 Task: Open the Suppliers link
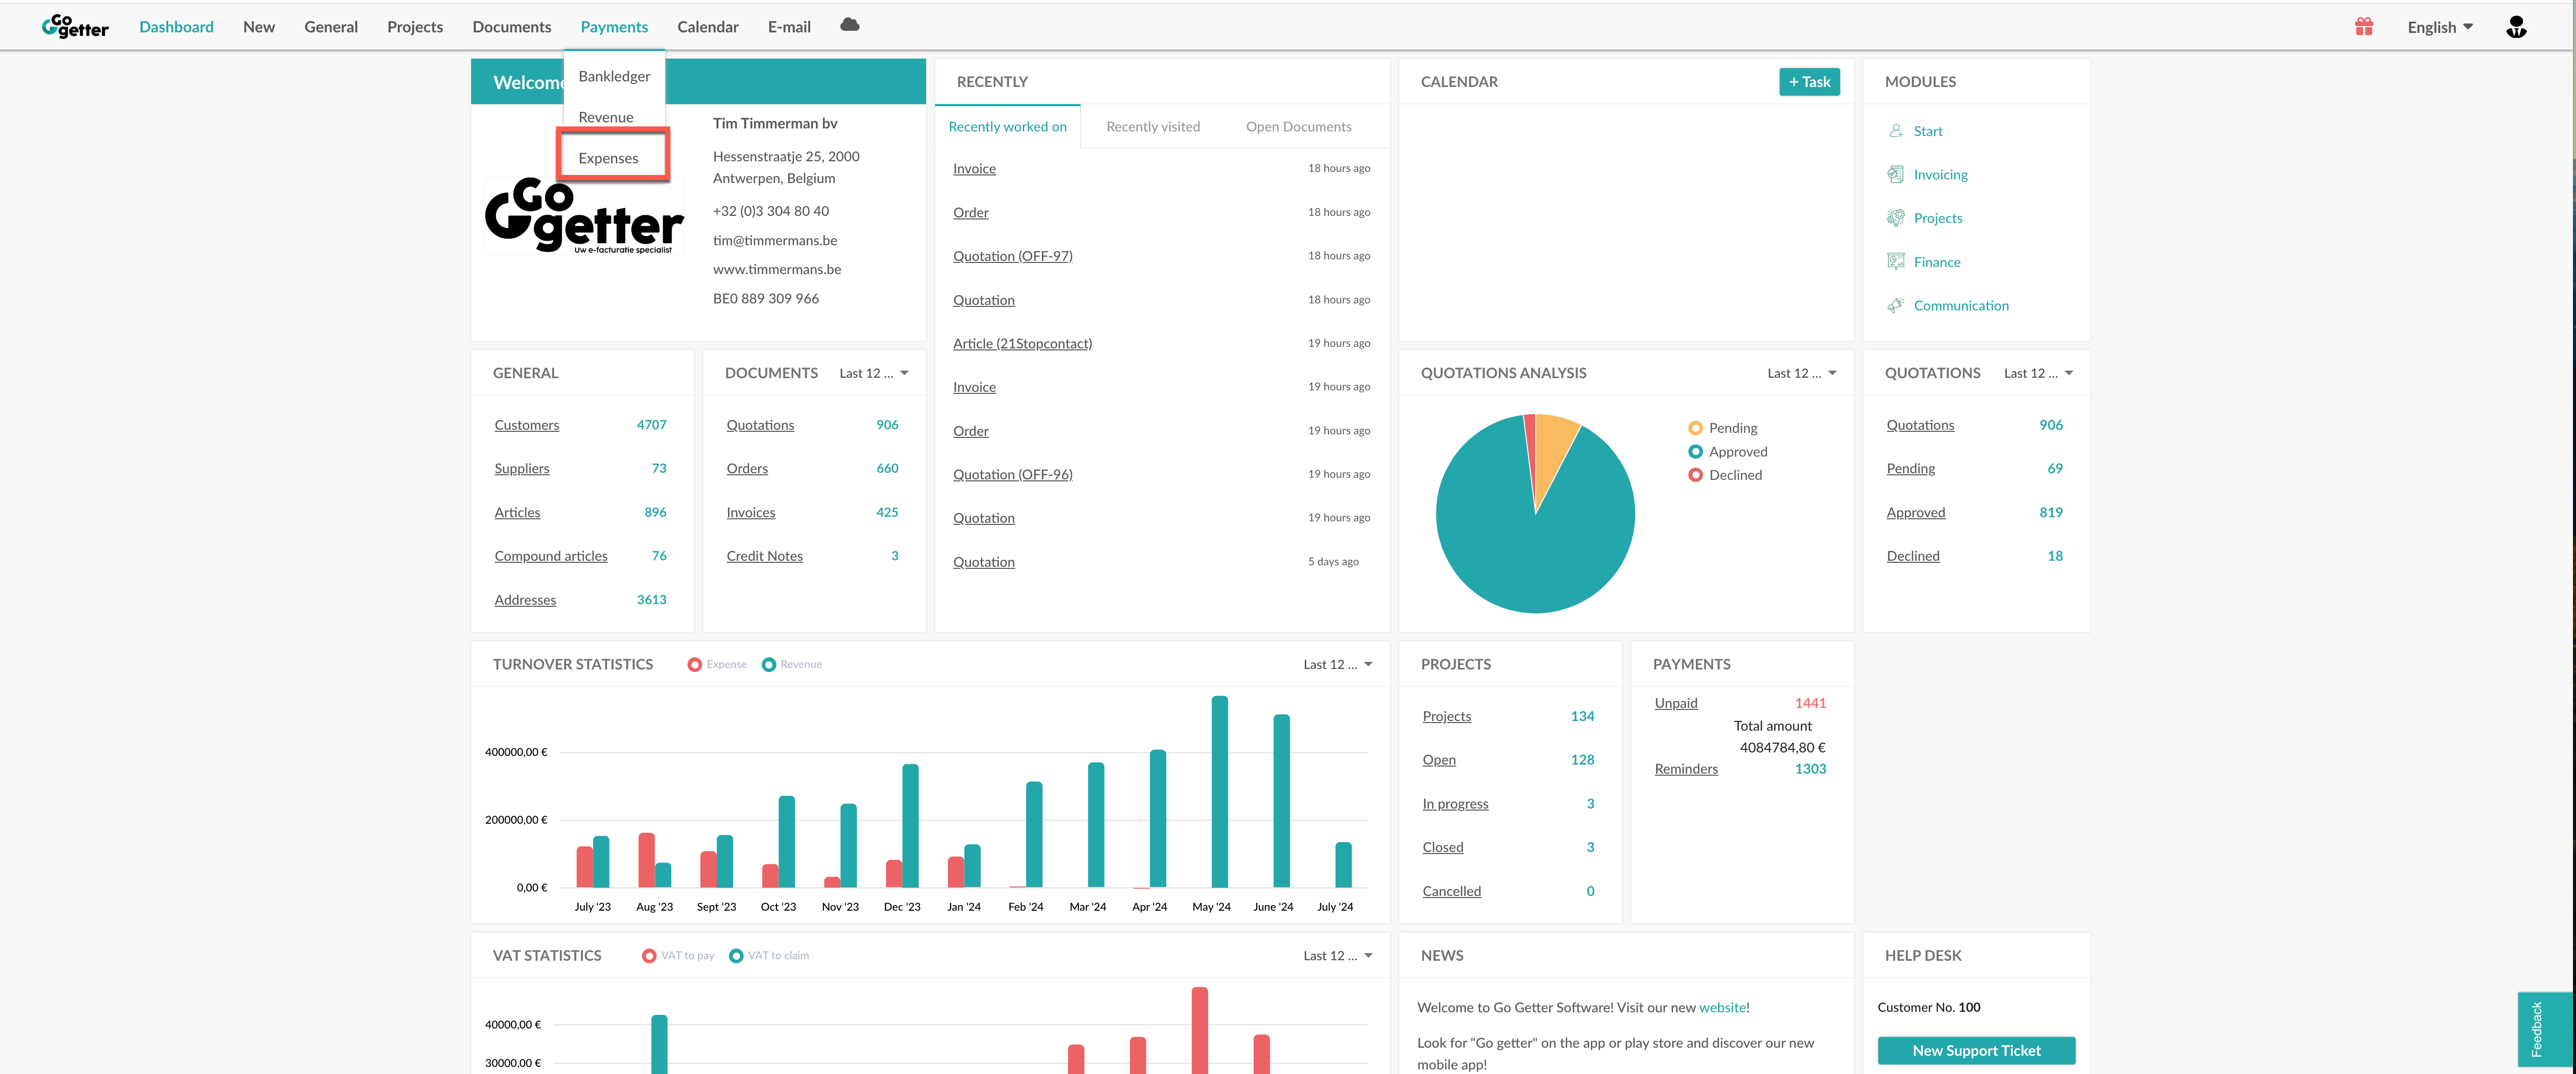point(521,468)
